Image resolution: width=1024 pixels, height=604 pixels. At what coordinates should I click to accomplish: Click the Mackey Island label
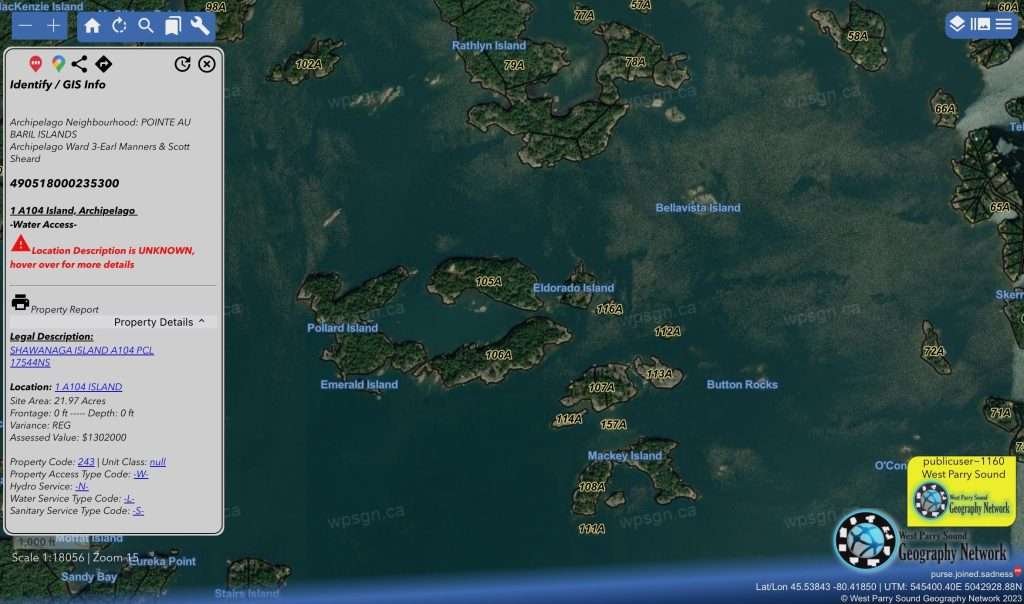click(x=624, y=456)
